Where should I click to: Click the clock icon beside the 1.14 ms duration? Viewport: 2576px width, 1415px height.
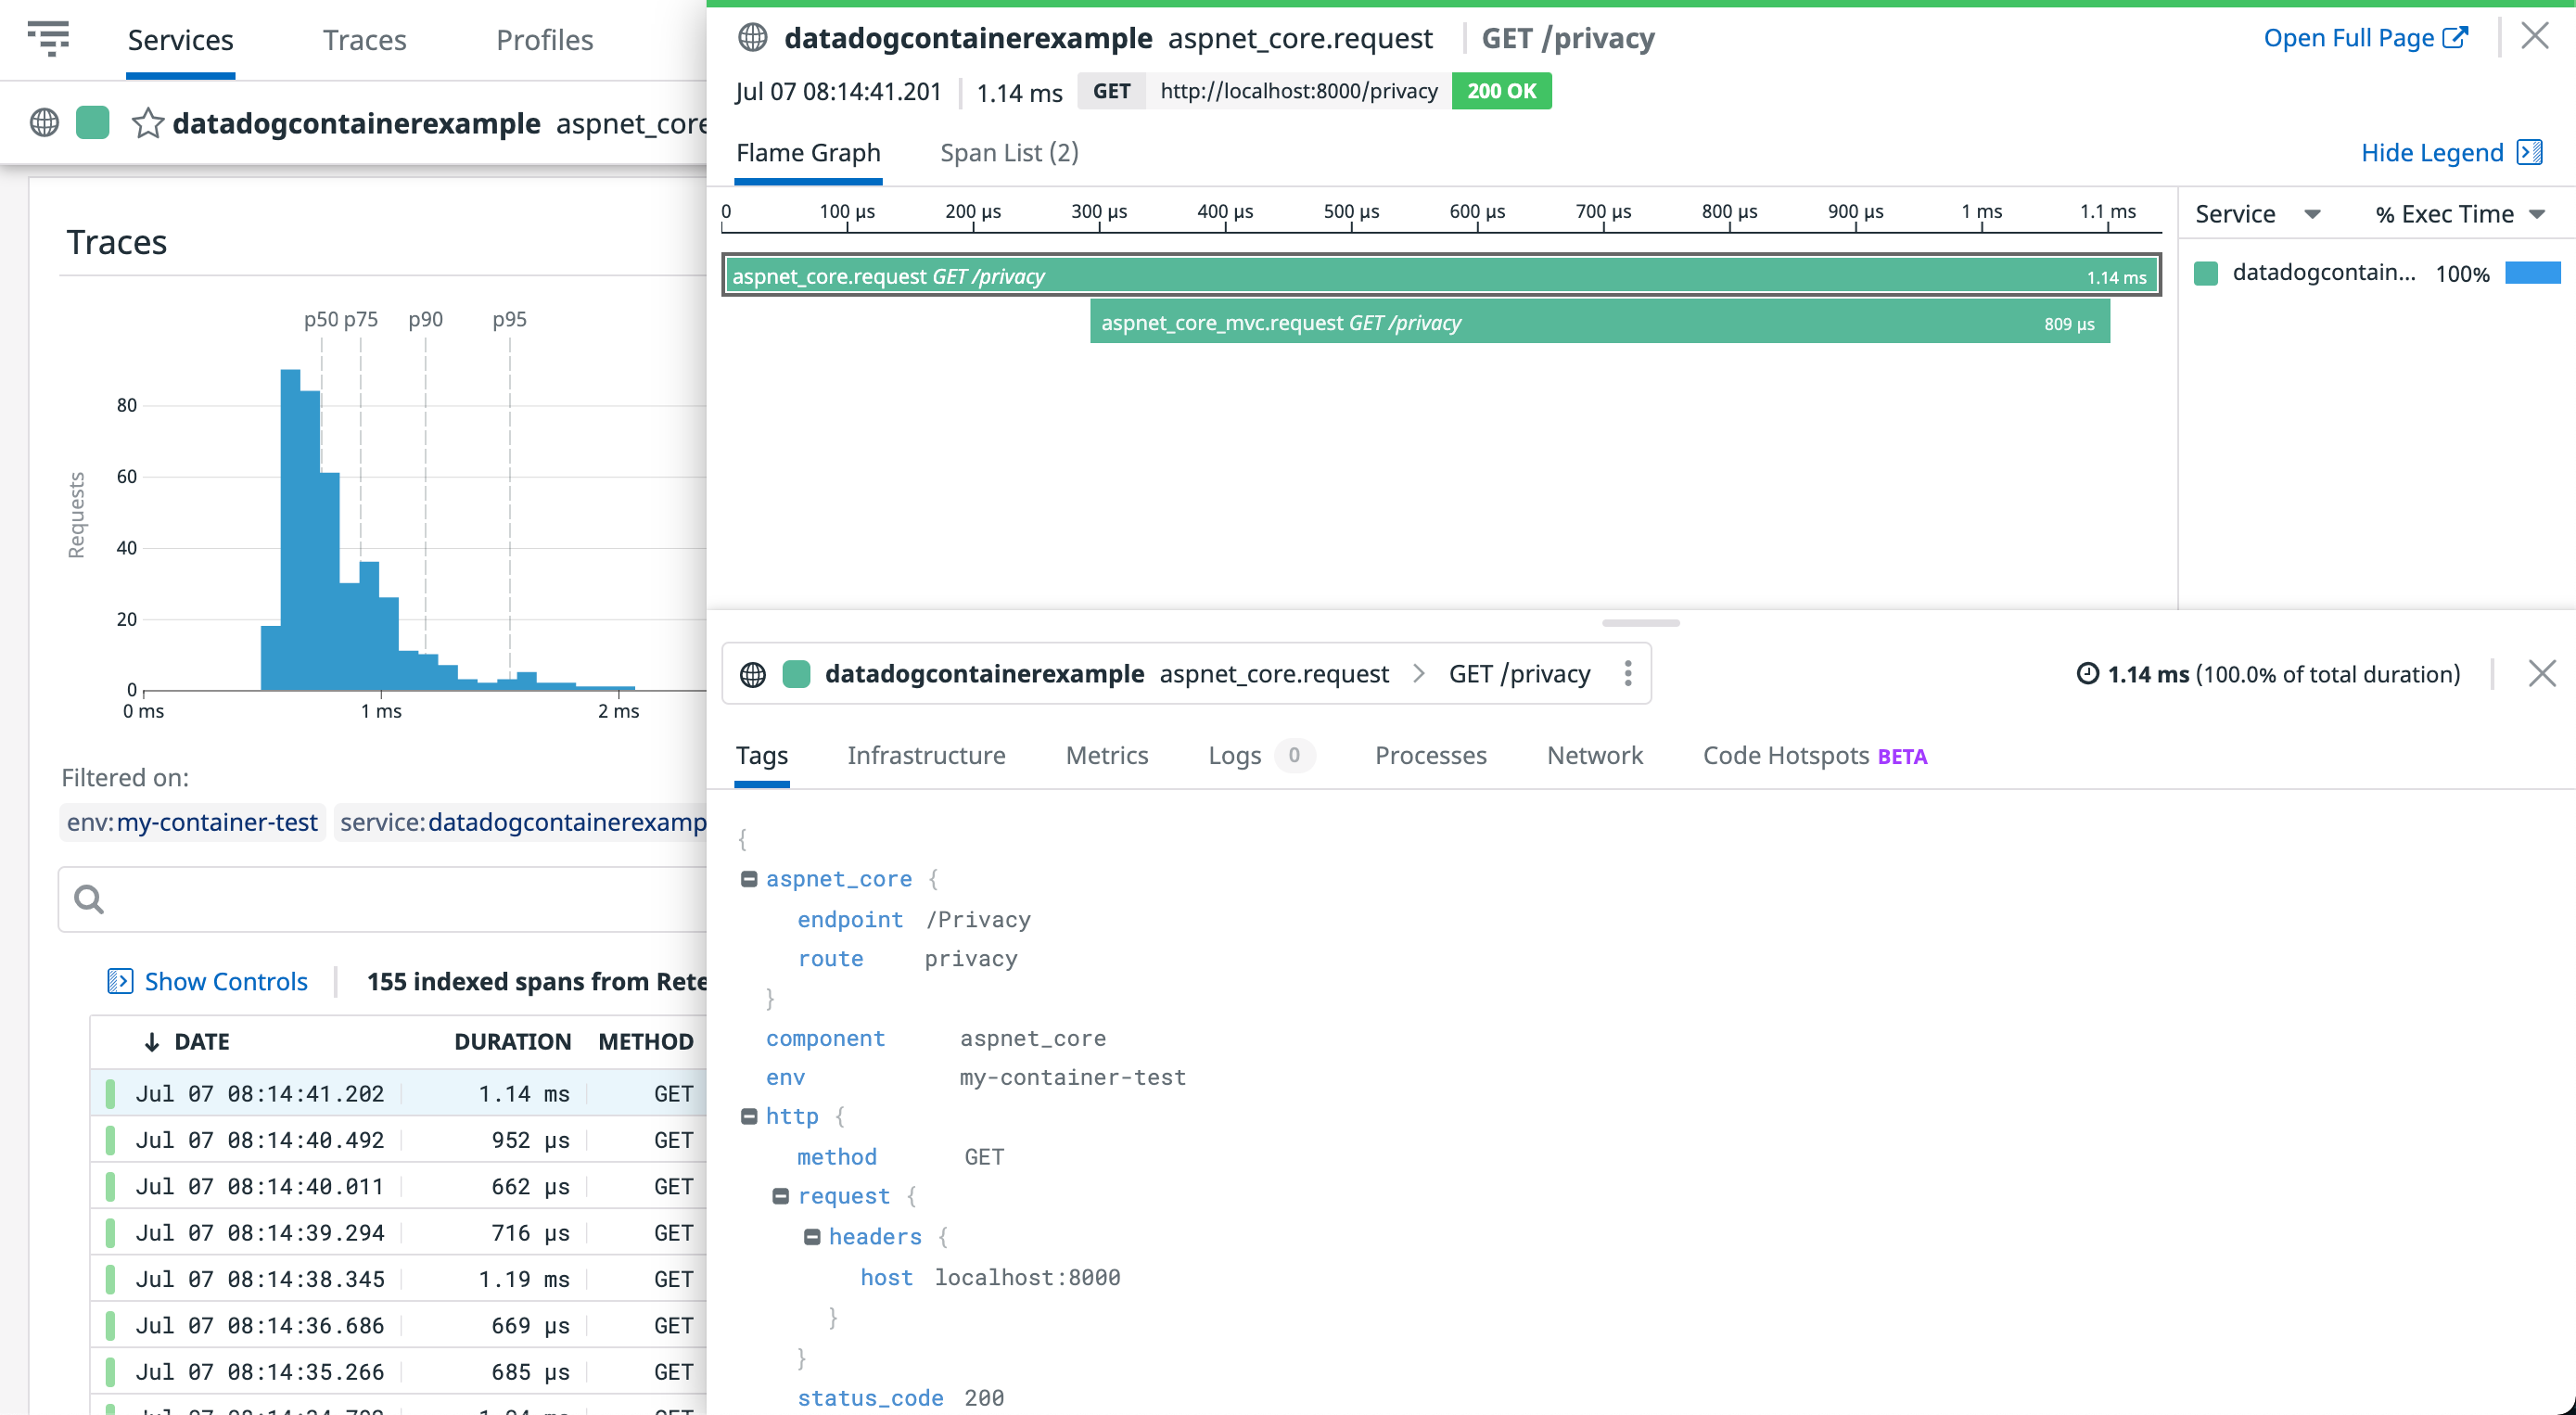tap(2087, 674)
